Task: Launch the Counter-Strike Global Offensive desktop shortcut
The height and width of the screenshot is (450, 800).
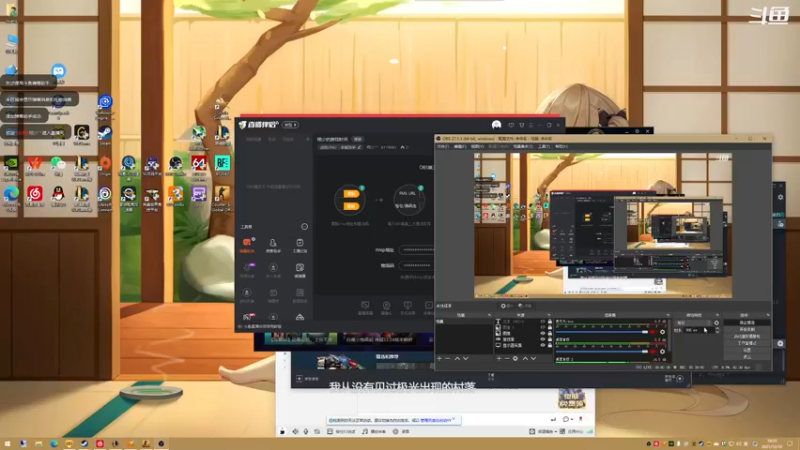Action: click(x=222, y=194)
